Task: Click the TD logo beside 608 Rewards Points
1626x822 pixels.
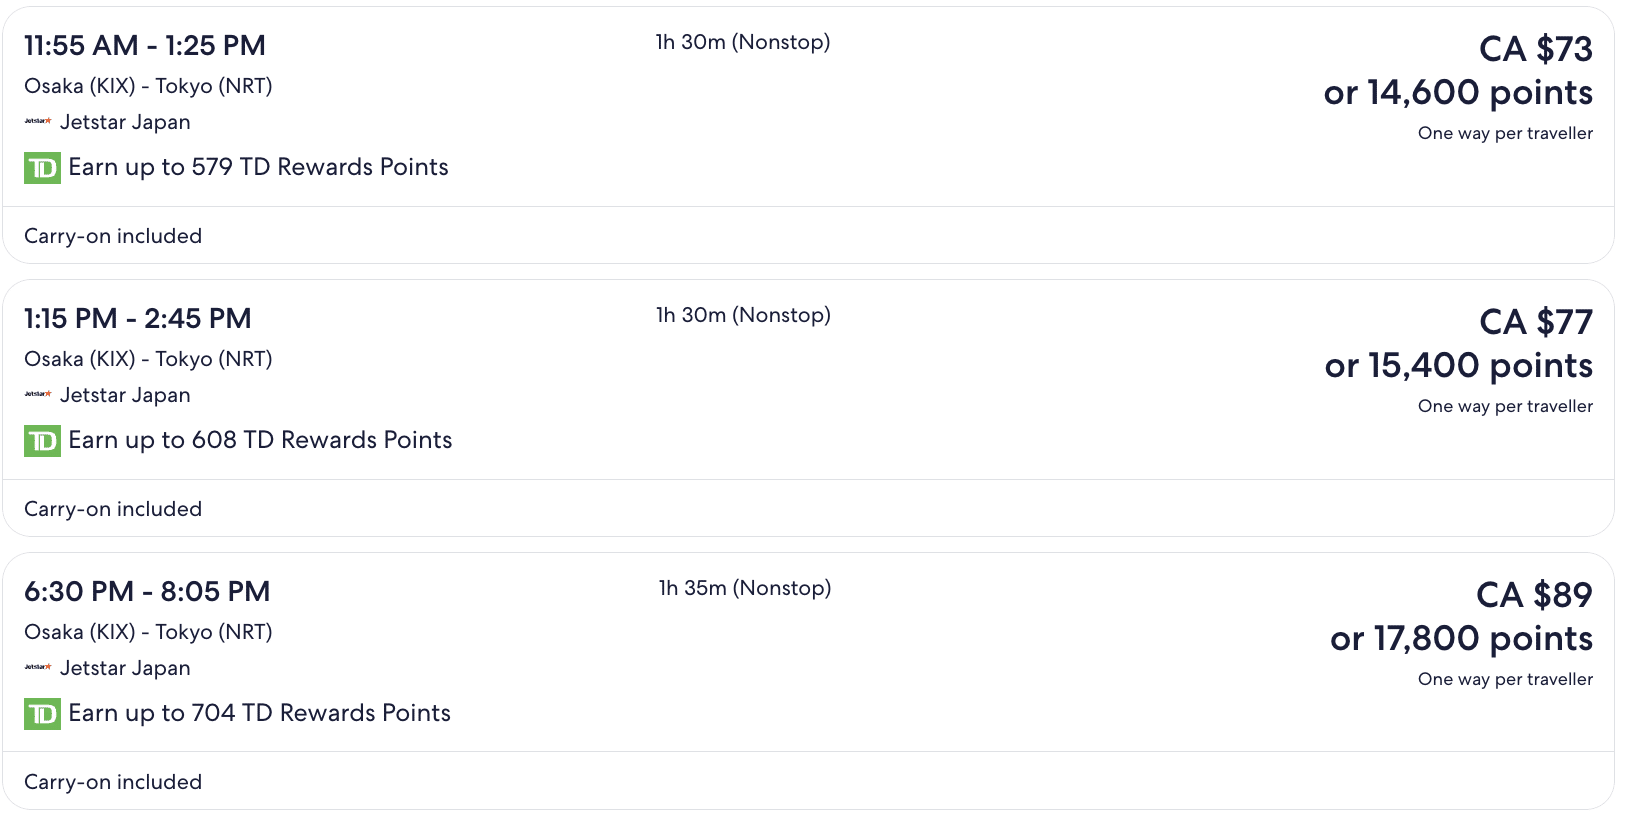Action: click(x=42, y=441)
